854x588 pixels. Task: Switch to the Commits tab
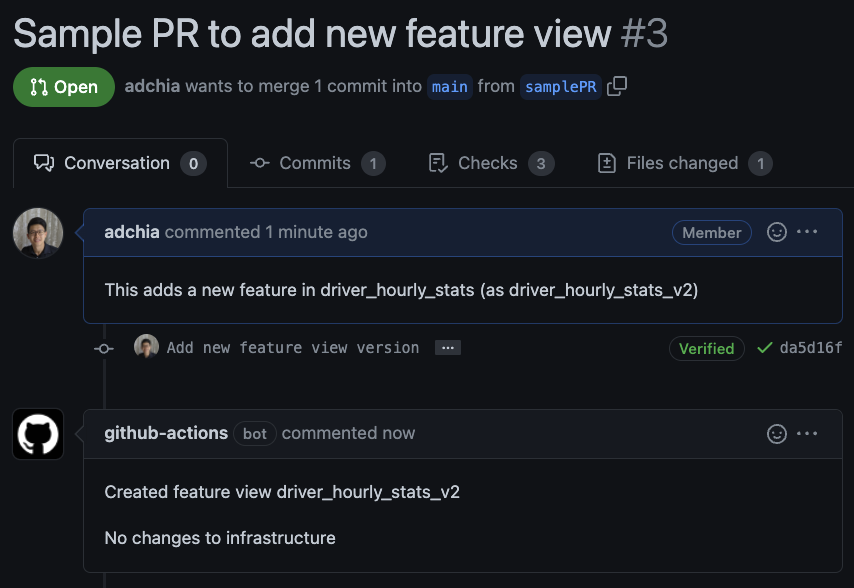[315, 163]
